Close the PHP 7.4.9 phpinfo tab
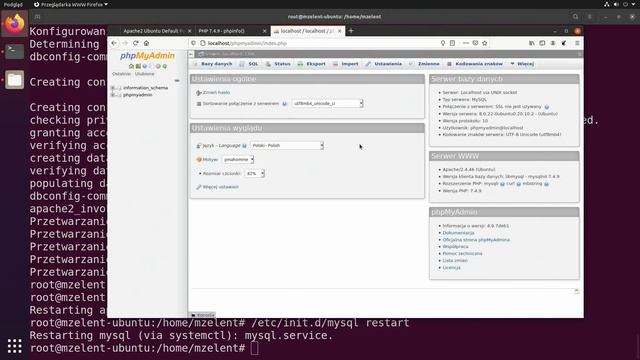This screenshot has height=360, width=640. click(x=264, y=31)
